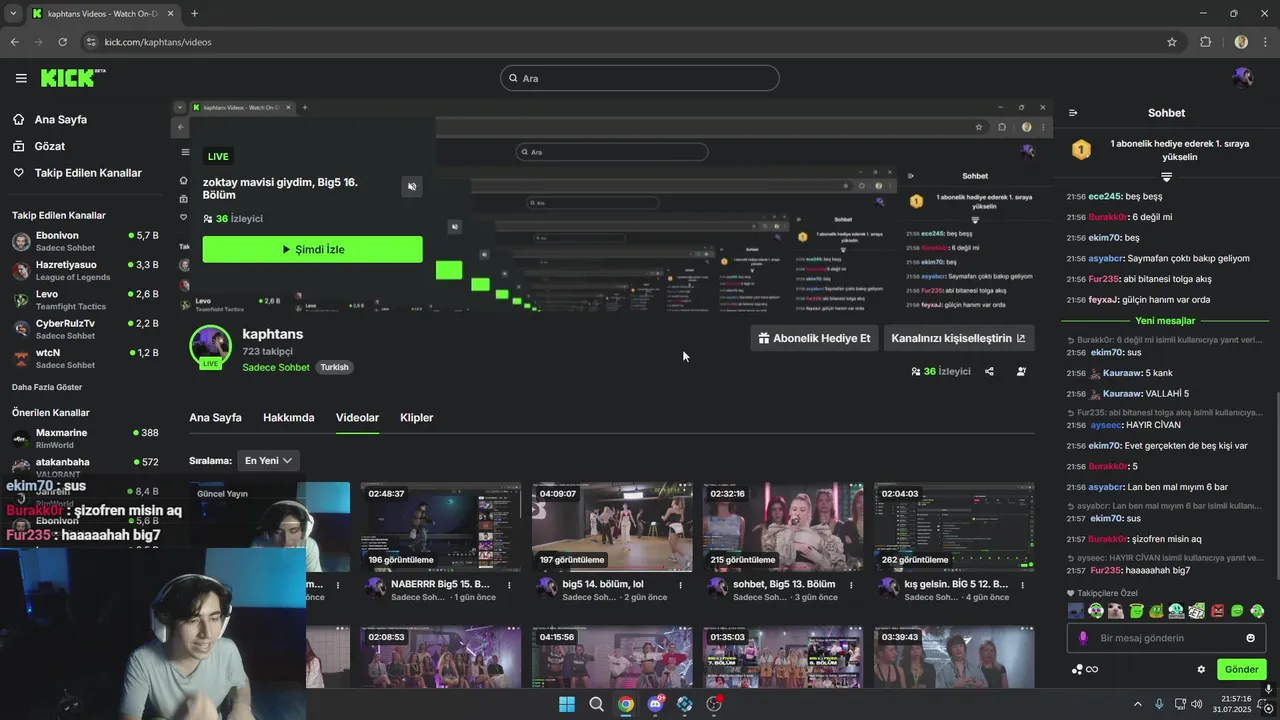
Task: Send the chat message with Gönder
Action: tap(1241, 669)
